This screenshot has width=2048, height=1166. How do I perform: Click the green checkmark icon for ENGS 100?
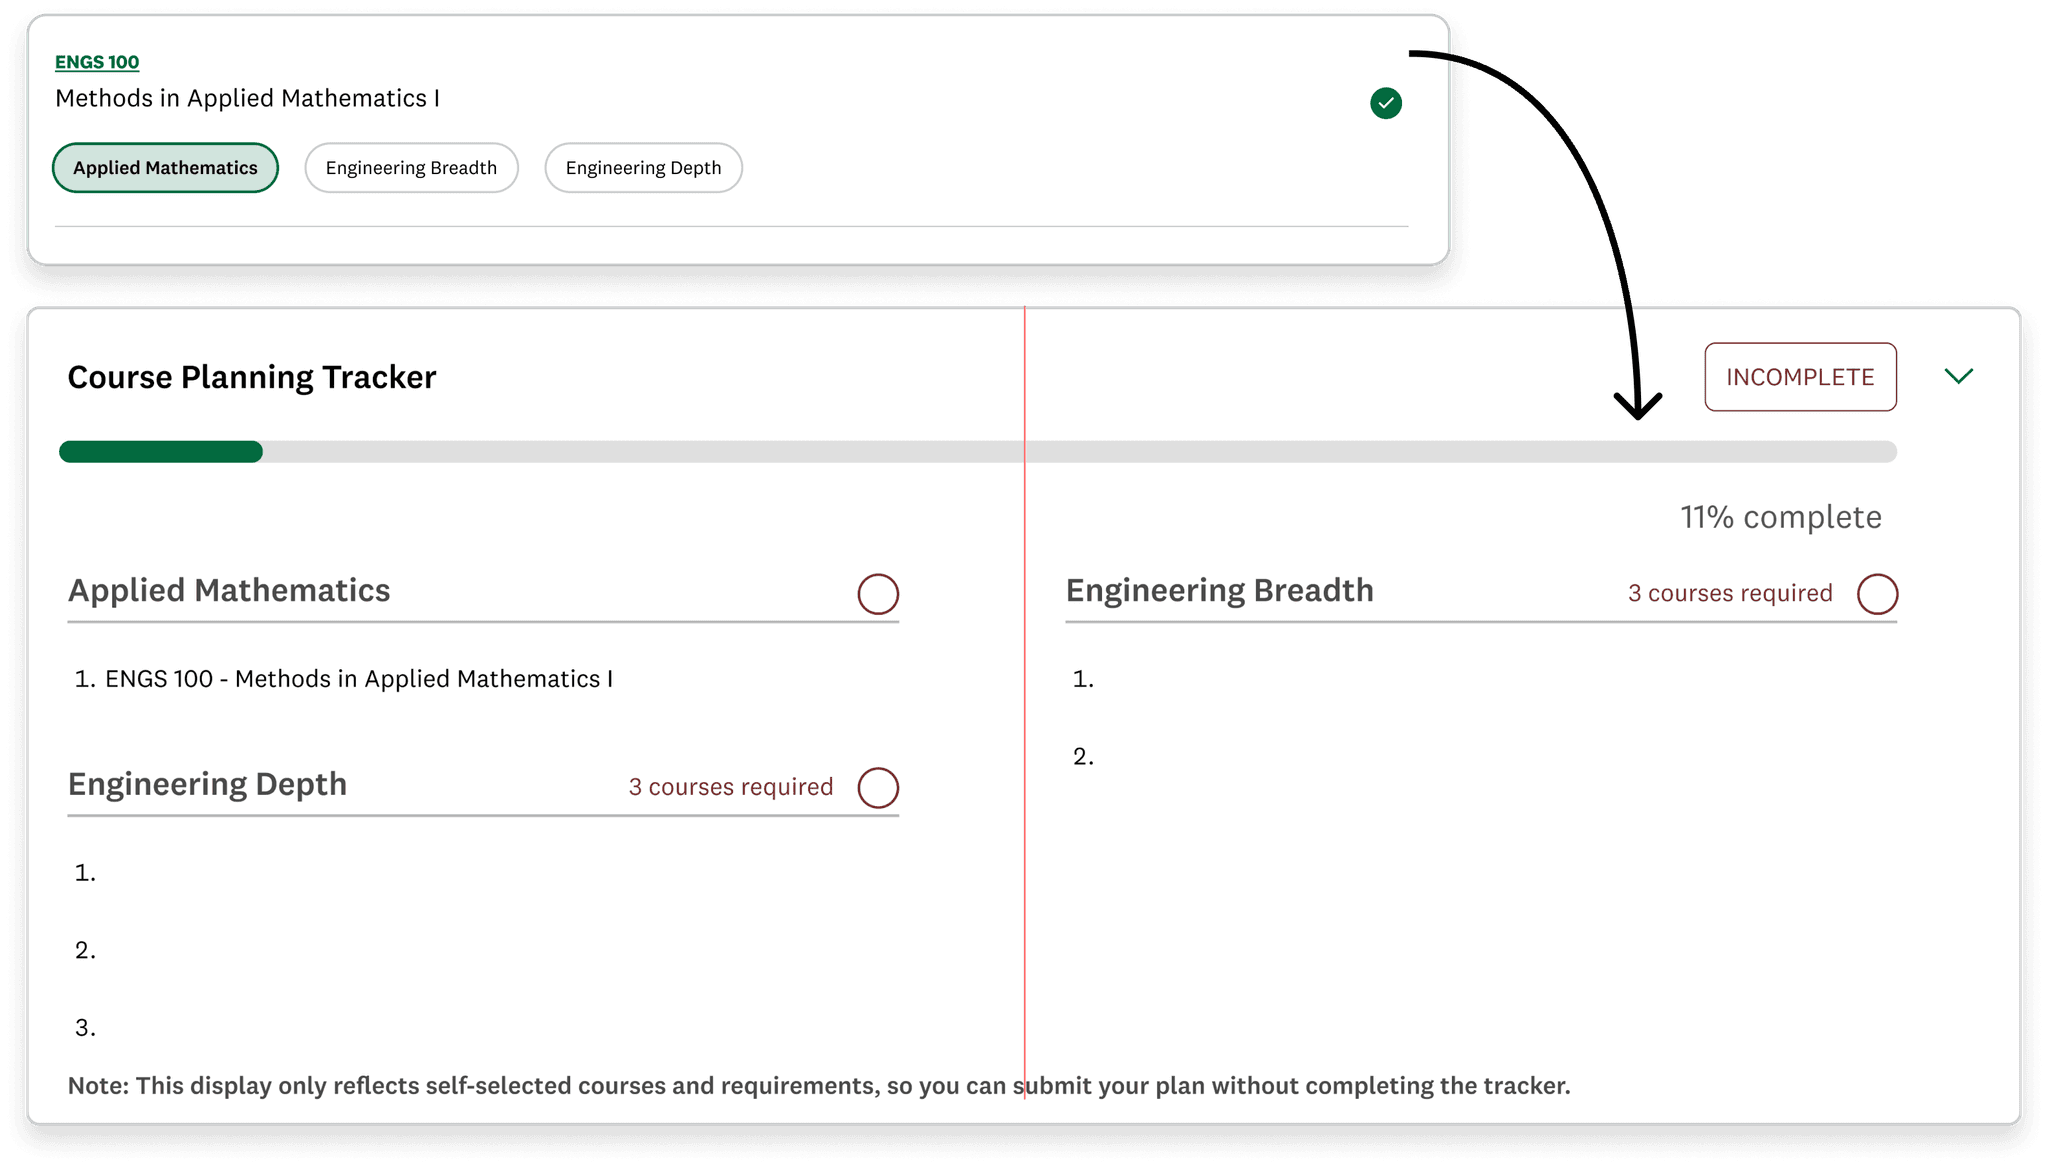tap(1385, 103)
